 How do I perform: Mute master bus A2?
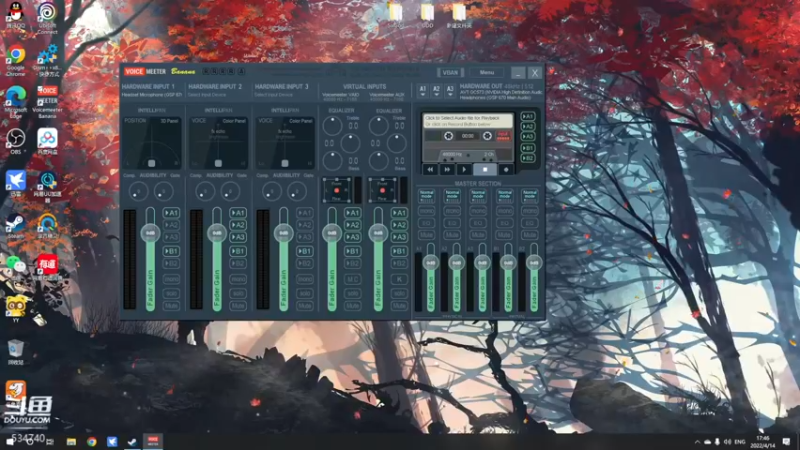452,235
